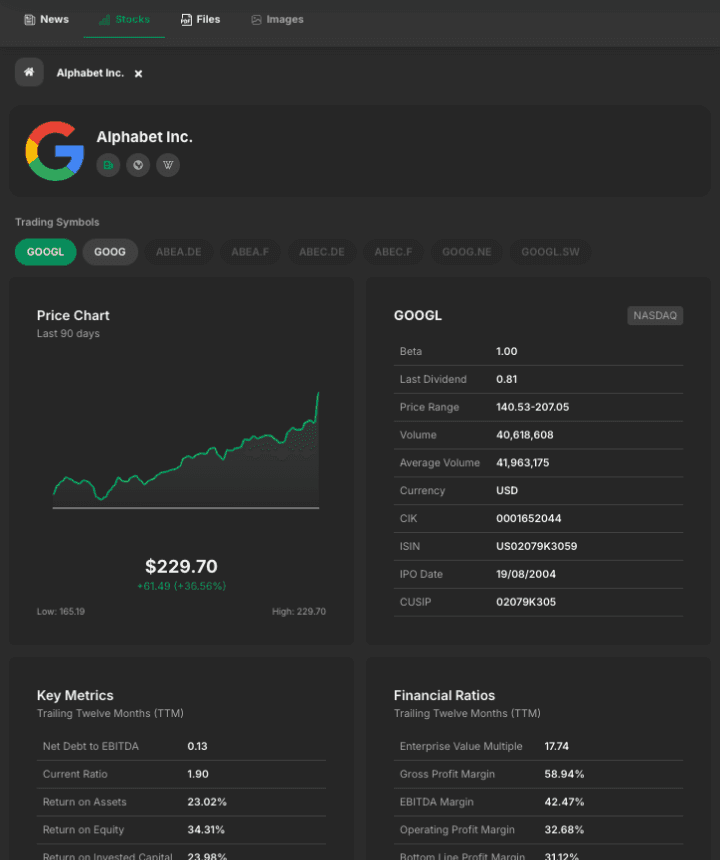Viewport: 720px width, 860px height.
Task: Click the Google logo image
Action: click(x=54, y=151)
